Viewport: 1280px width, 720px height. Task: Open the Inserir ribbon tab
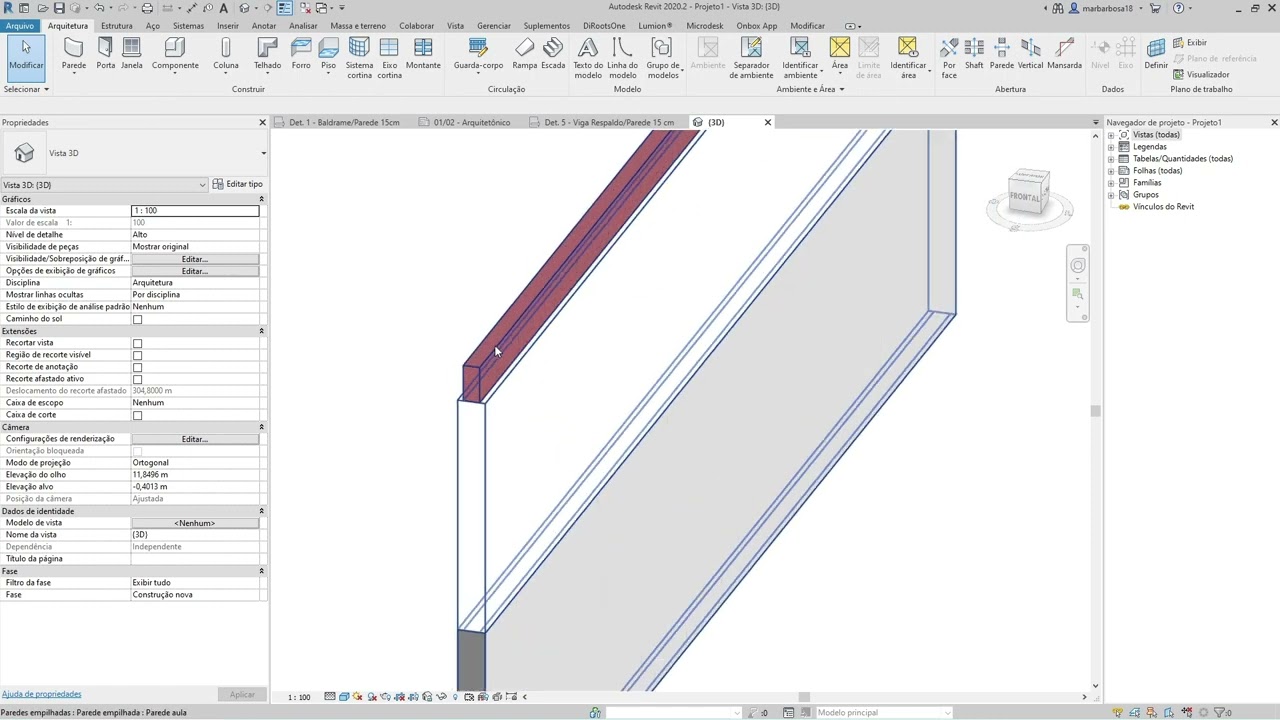[228, 26]
